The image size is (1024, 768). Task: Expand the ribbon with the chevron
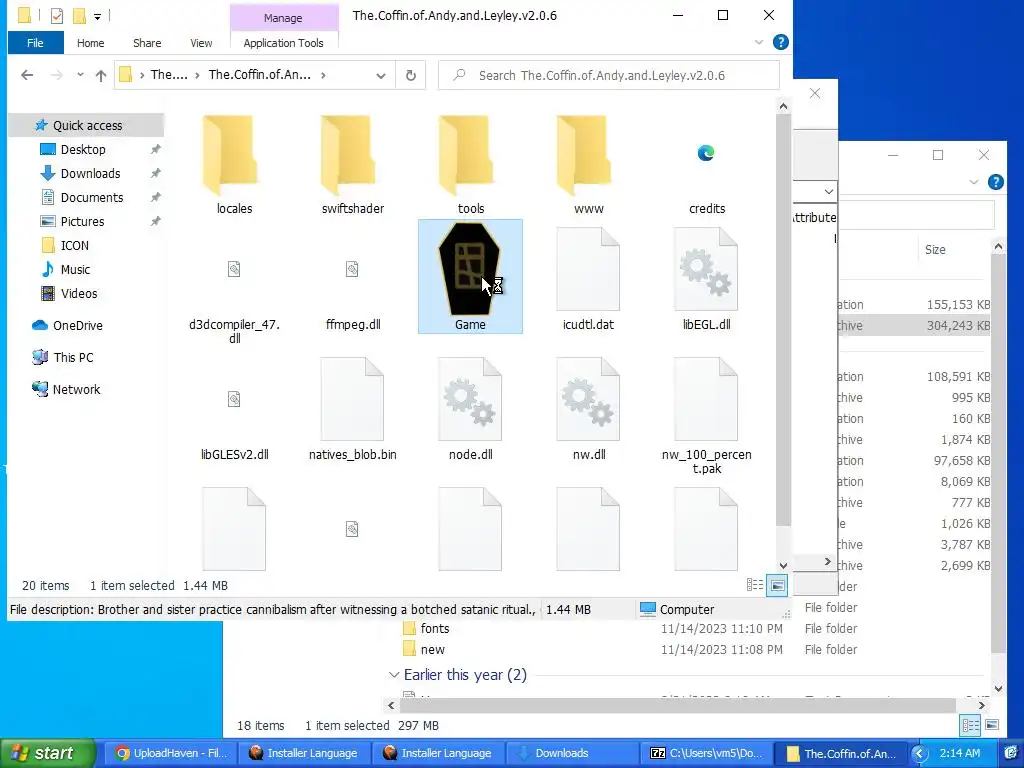point(759,42)
